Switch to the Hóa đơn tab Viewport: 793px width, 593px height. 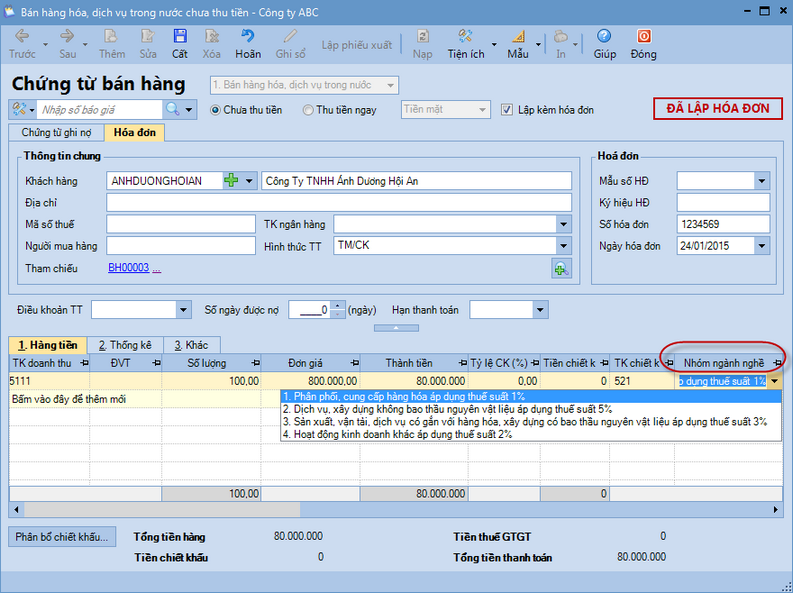point(135,132)
